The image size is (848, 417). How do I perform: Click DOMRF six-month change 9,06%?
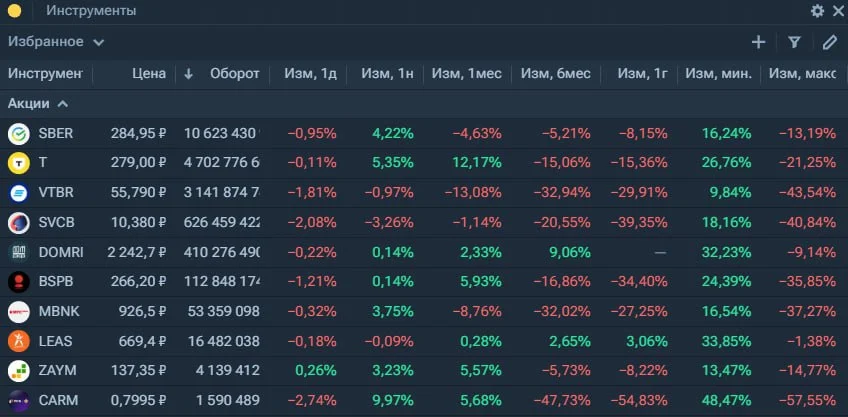click(x=568, y=252)
